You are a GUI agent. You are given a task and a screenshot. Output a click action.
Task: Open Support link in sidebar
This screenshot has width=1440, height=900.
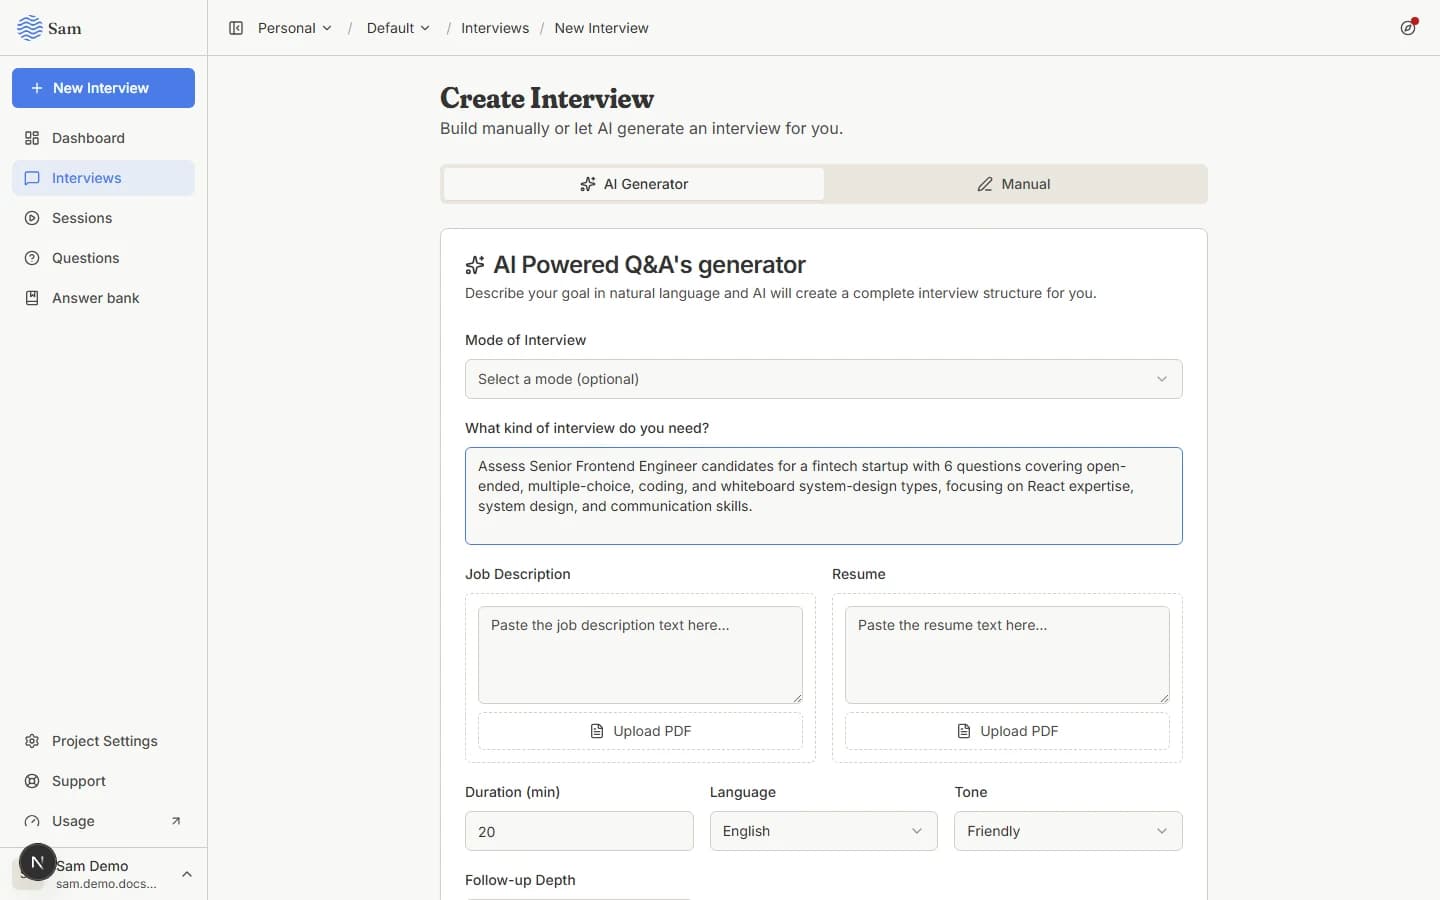coord(103,781)
